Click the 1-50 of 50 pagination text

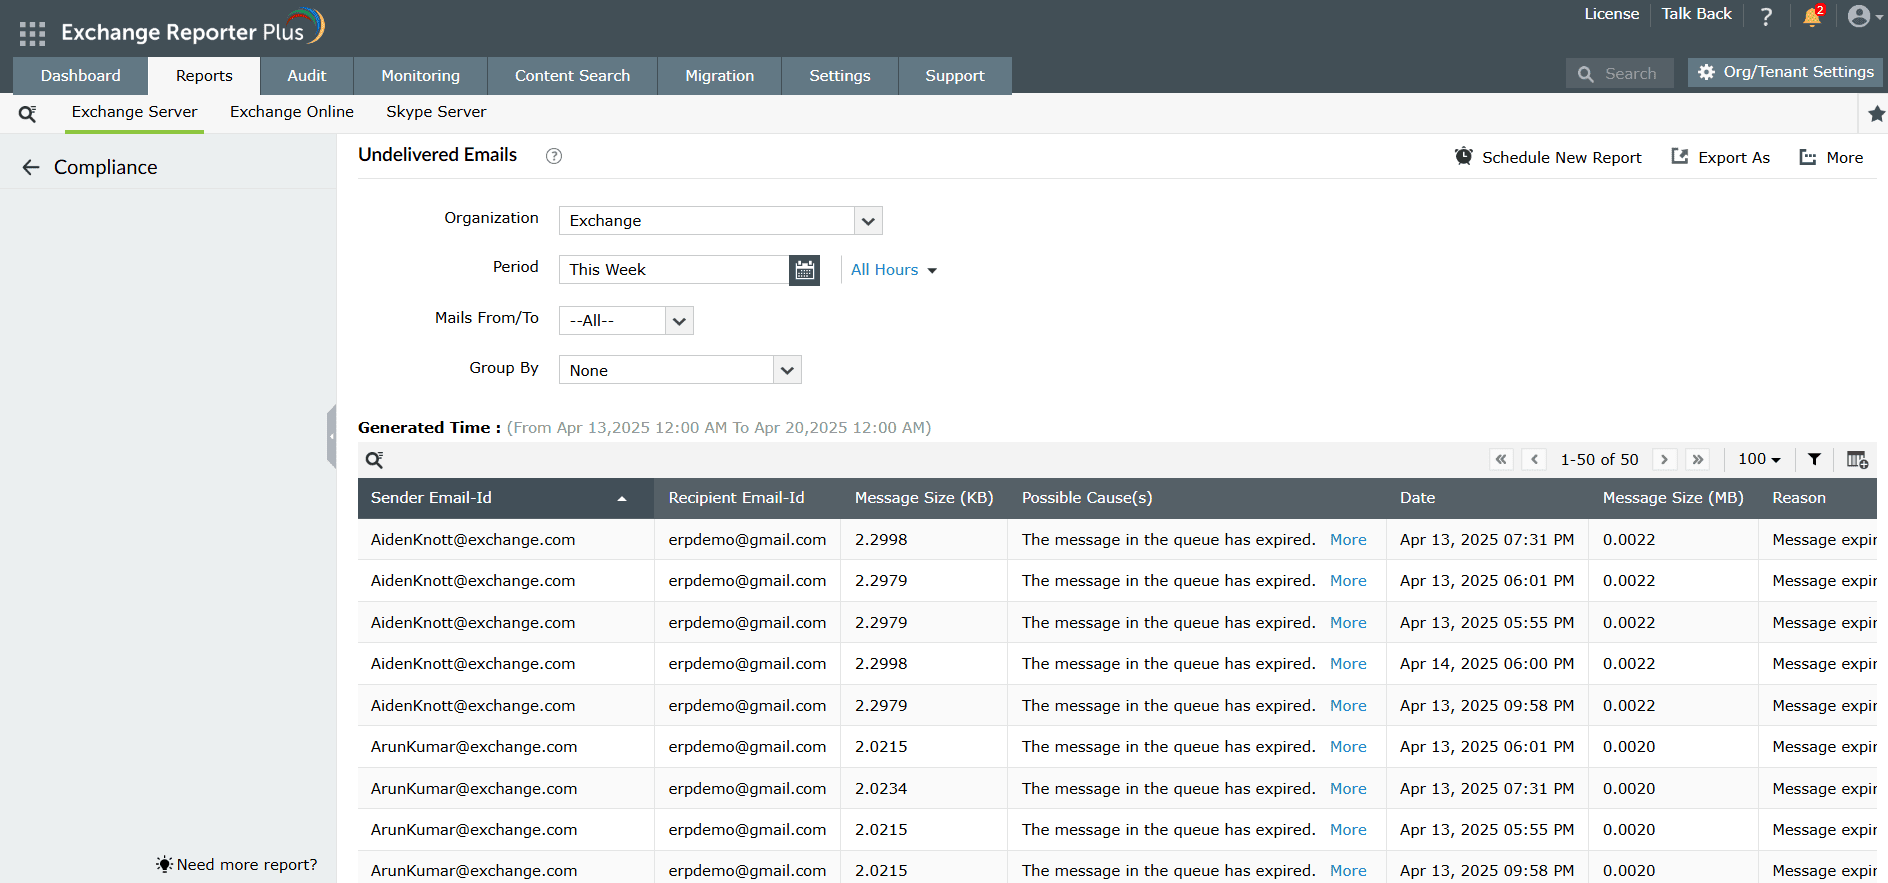[1600, 460]
